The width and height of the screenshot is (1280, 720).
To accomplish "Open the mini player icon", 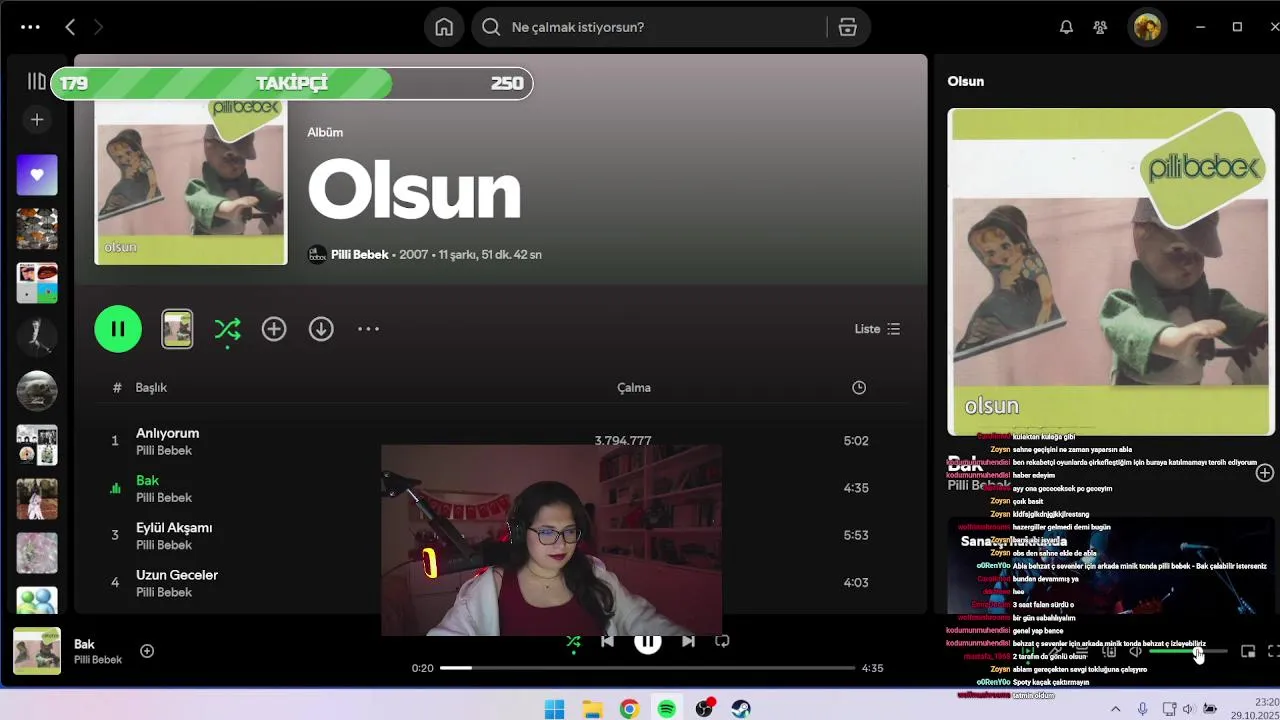I will [x=1248, y=652].
